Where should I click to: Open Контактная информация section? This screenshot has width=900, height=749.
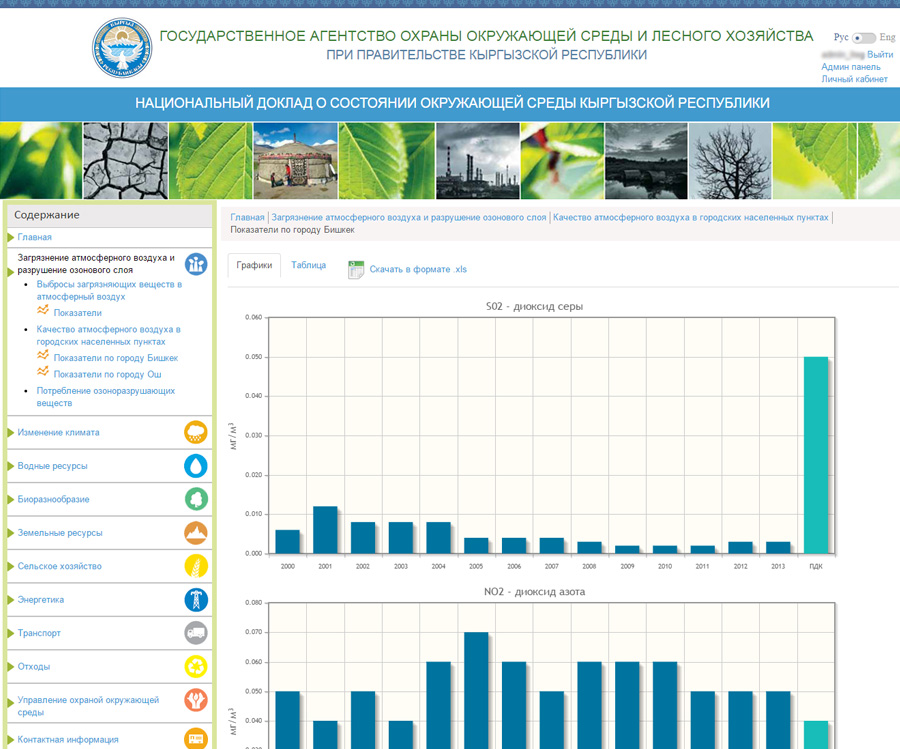tap(68, 739)
